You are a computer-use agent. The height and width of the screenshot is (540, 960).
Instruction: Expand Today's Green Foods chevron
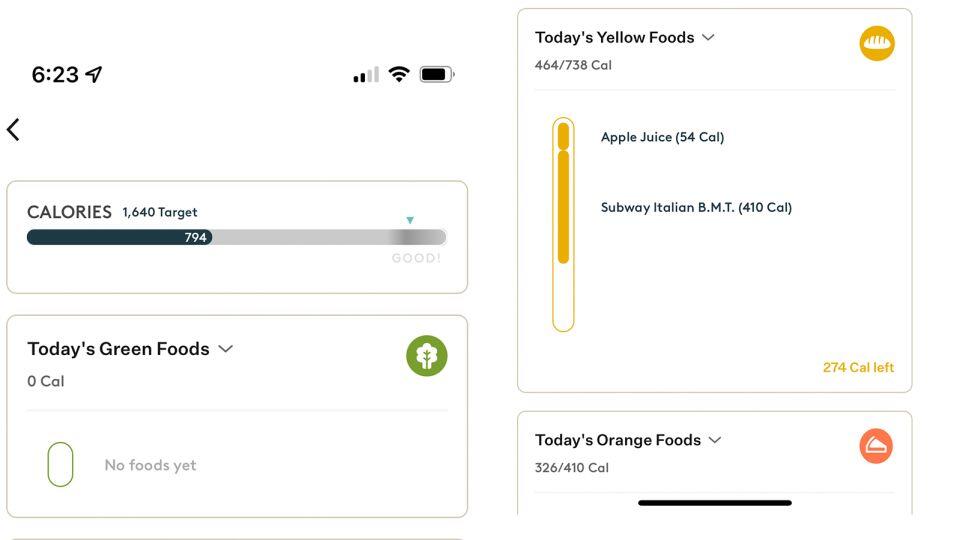(x=226, y=349)
